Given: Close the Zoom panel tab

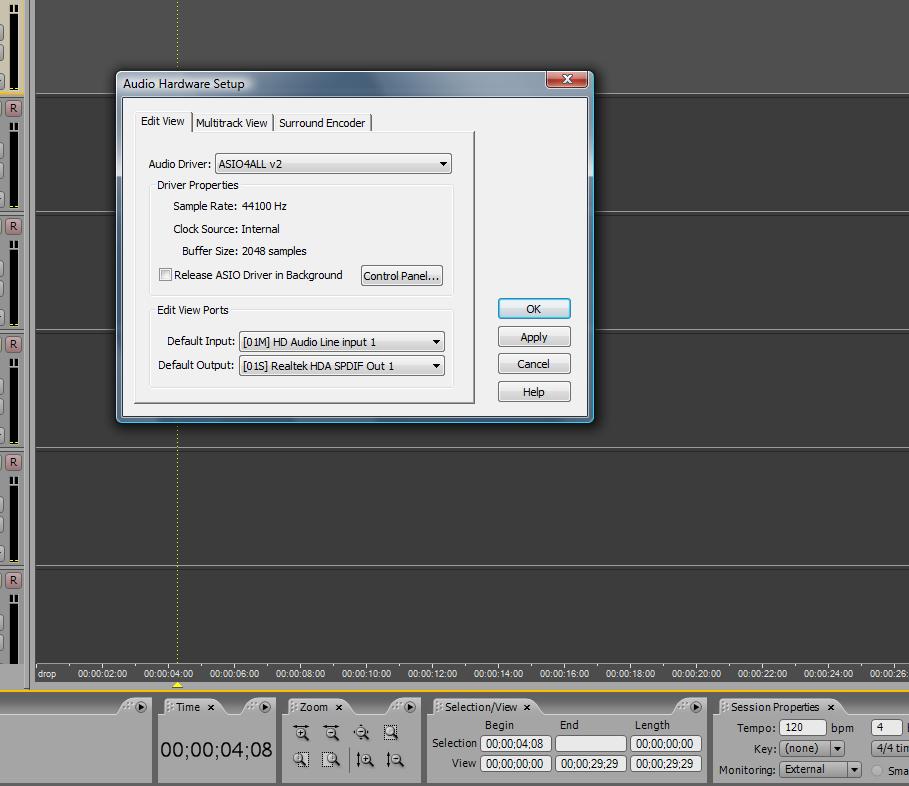Looking at the screenshot, I should pyautogui.click(x=339, y=708).
